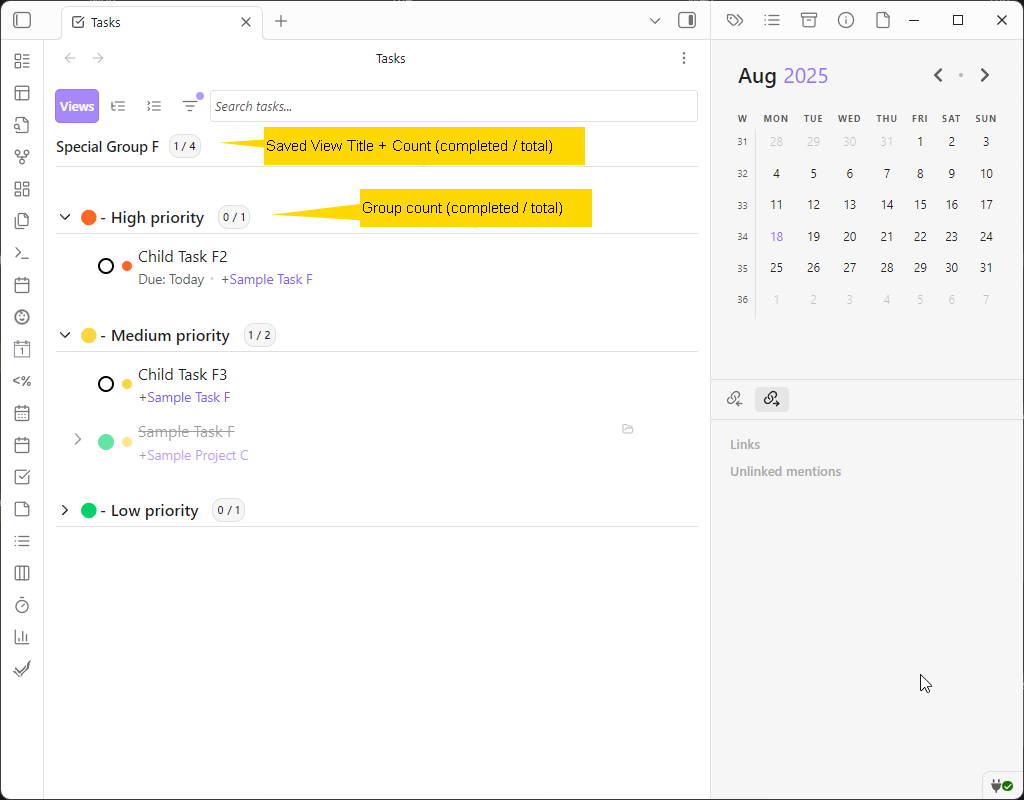Open the tab list dropdown arrow
The image size is (1024, 800).
[655, 21]
